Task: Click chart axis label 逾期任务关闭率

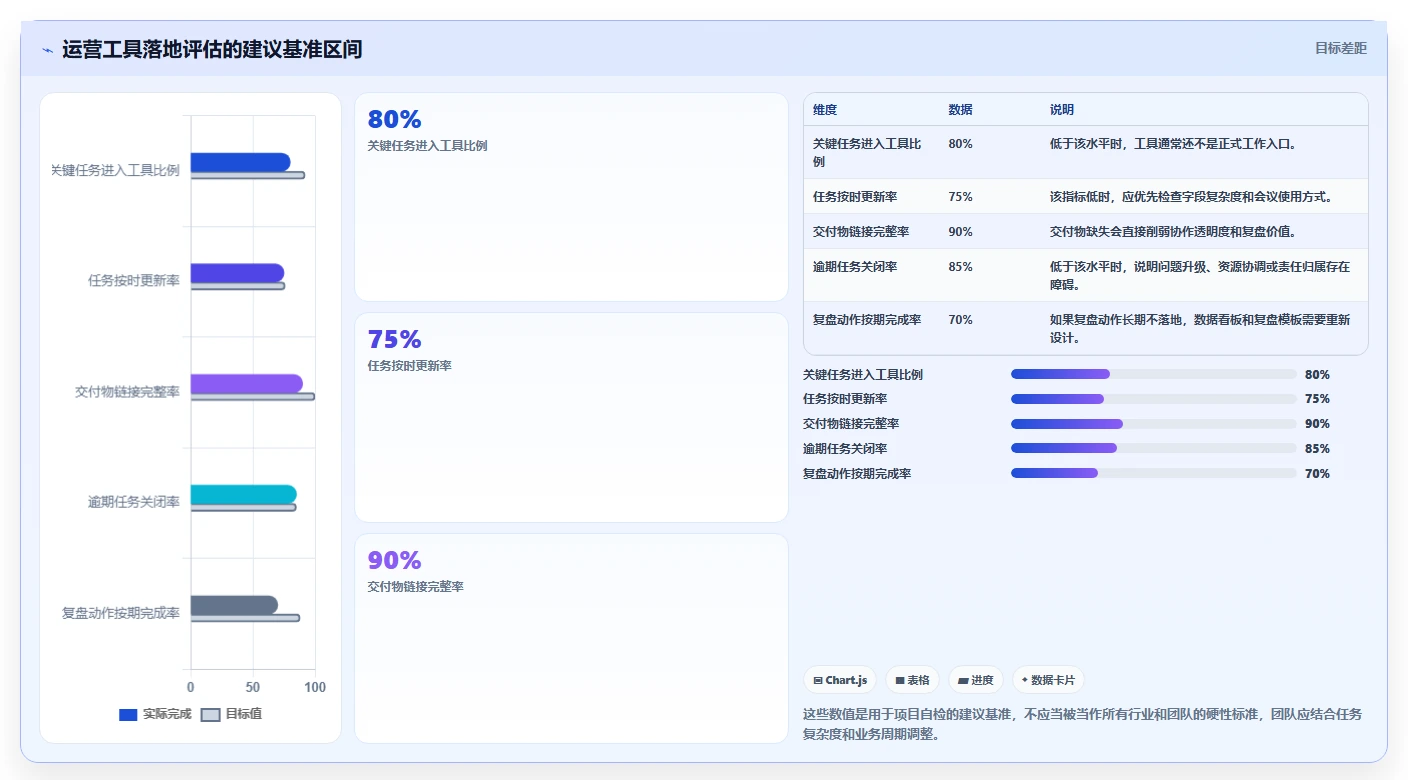Action: (134, 502)
